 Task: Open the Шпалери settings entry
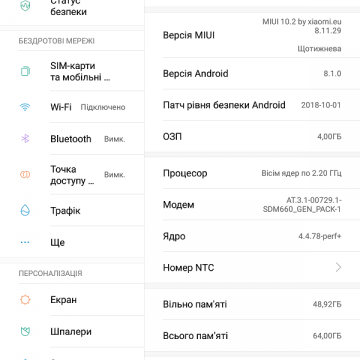72,331
